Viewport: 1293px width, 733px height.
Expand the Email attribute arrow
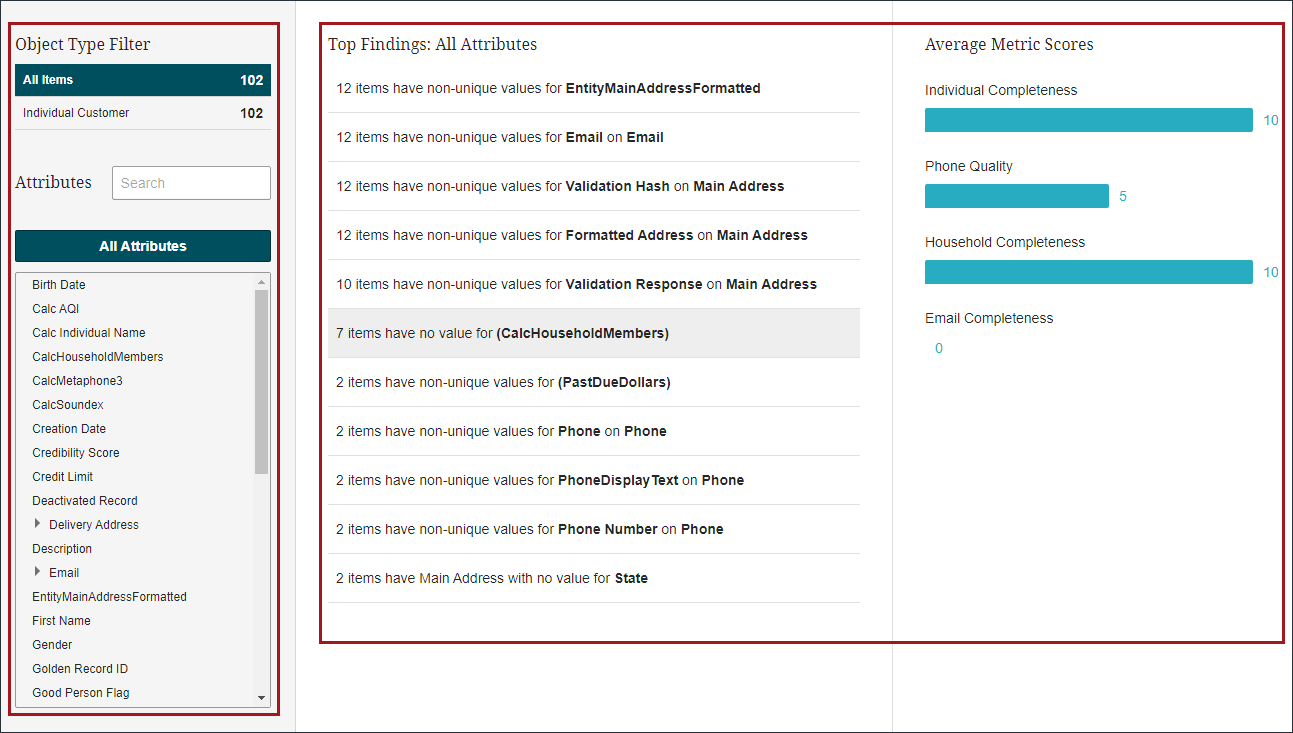click(x=38, y=572)
